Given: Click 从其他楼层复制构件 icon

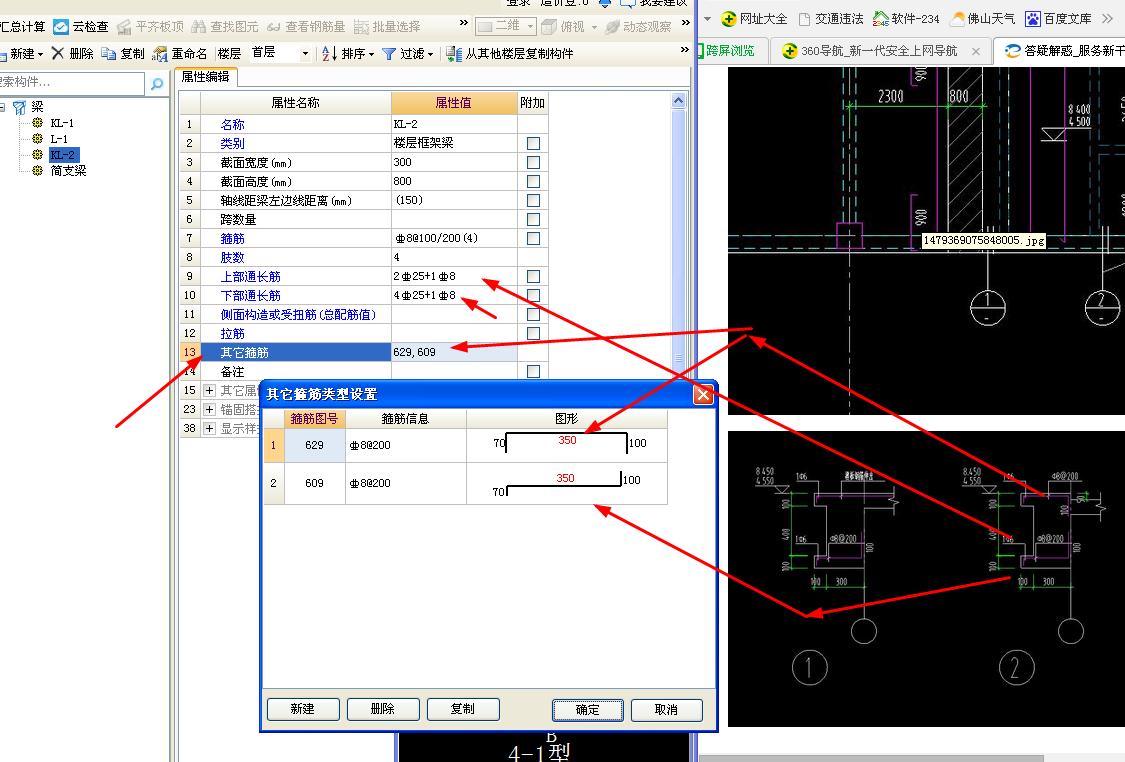Looking at the screenshot, I should tap(453, 53).
